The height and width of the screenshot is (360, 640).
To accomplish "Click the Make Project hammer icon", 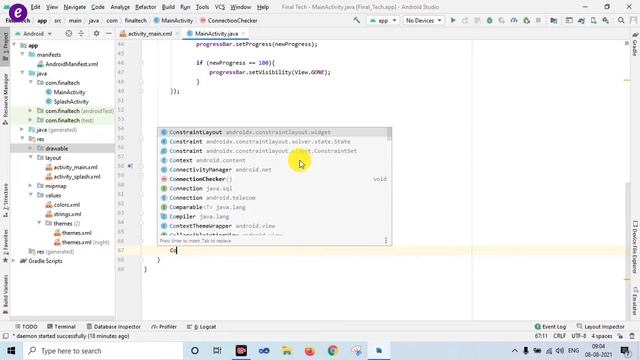I will click(x=357, y=20).
